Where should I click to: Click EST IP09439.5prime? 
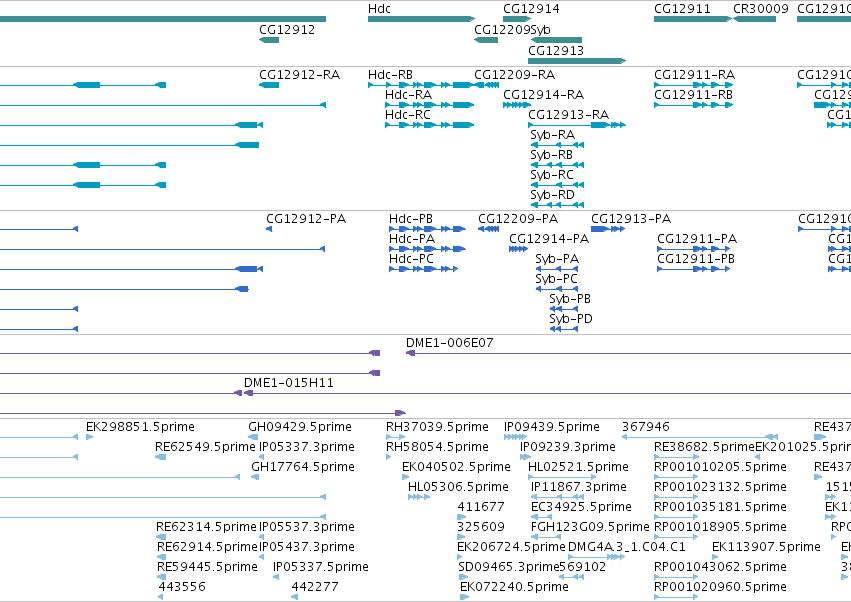tap(552, 427)
